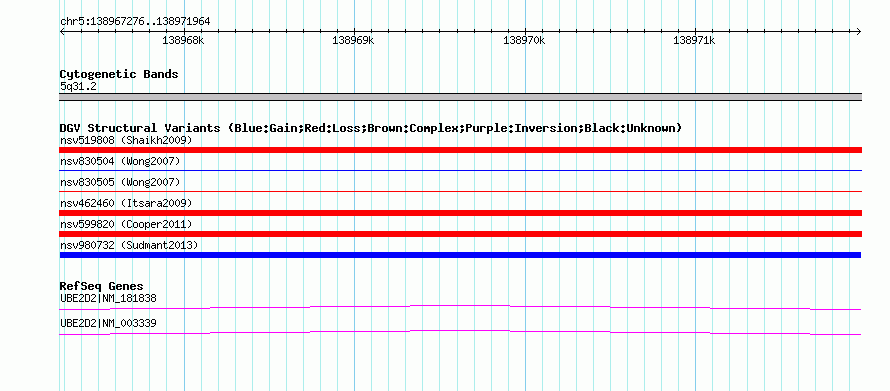The image size is (890, 391).
Task: Click the 5q31.2 band label
Action: (x=78, y=87)
